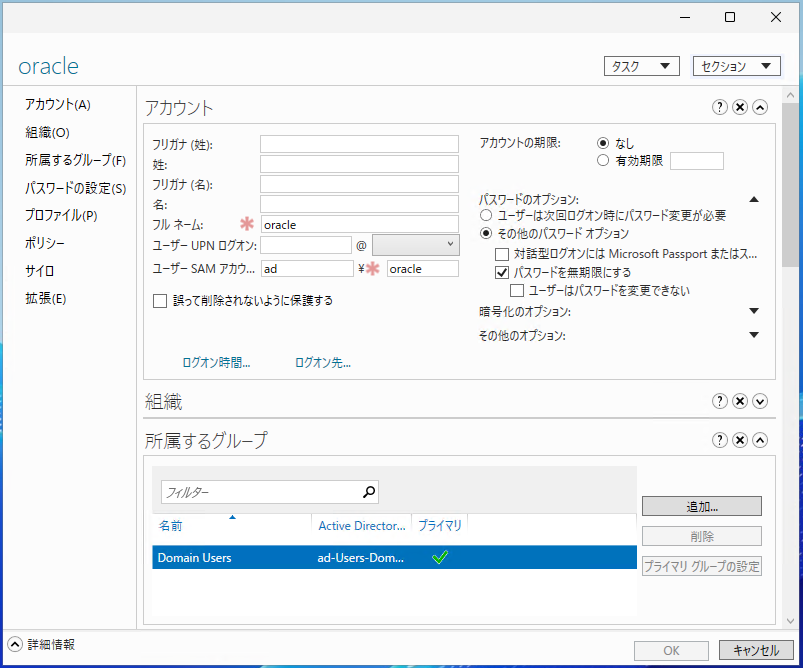The height and width of the screenshot is (668, 803).
Task: Go to パスワードの設定(S) in sidebar
Action: click(76, 188)
